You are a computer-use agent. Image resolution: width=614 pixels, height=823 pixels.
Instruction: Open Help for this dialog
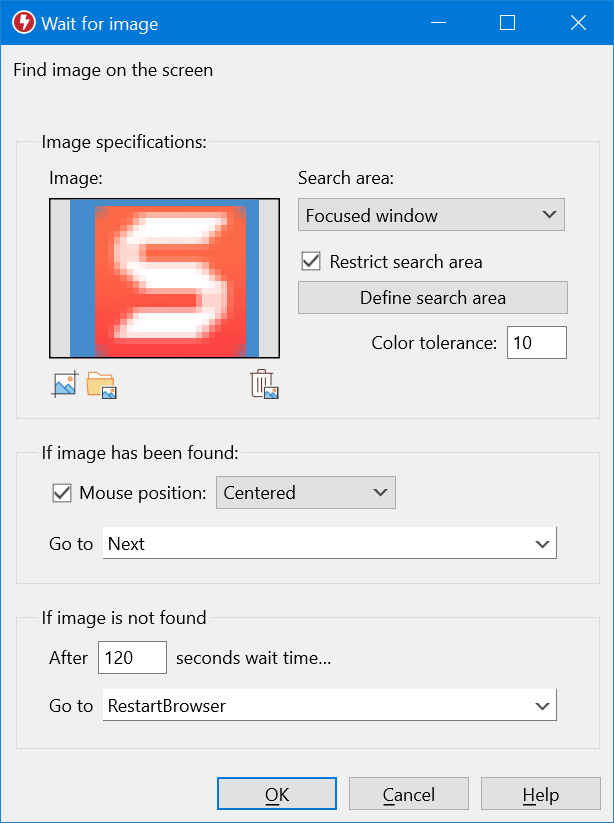coord(541,794)
